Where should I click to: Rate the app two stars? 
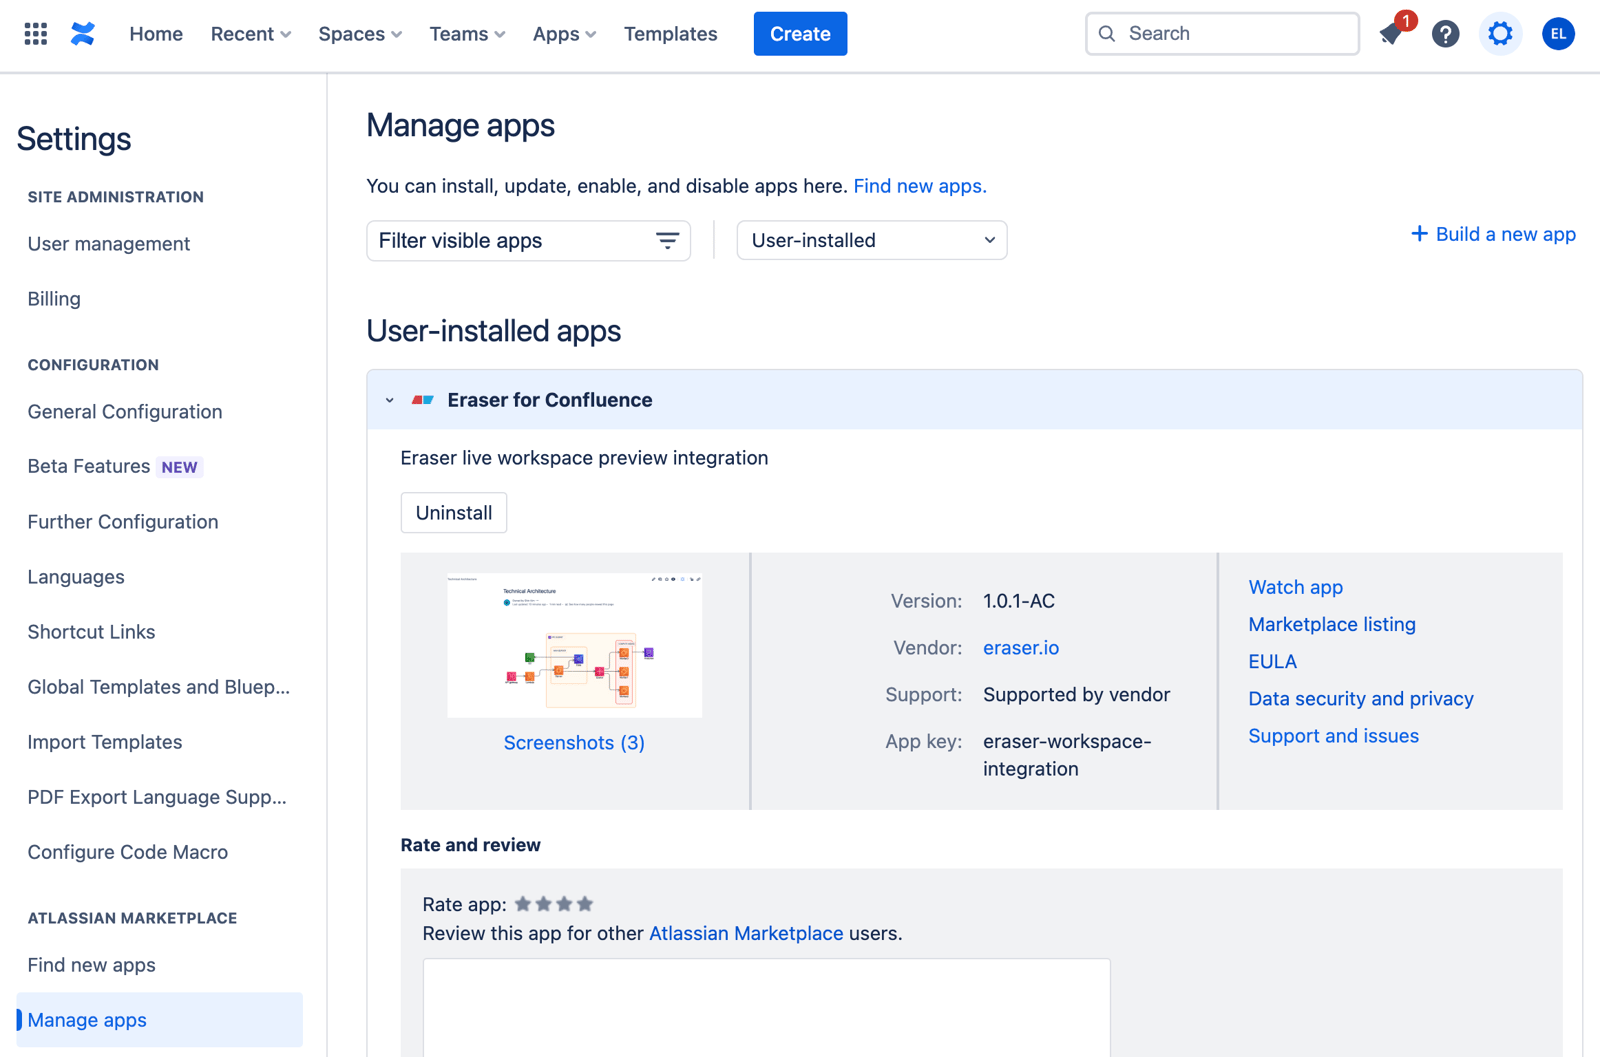click(x=544, y=904)
